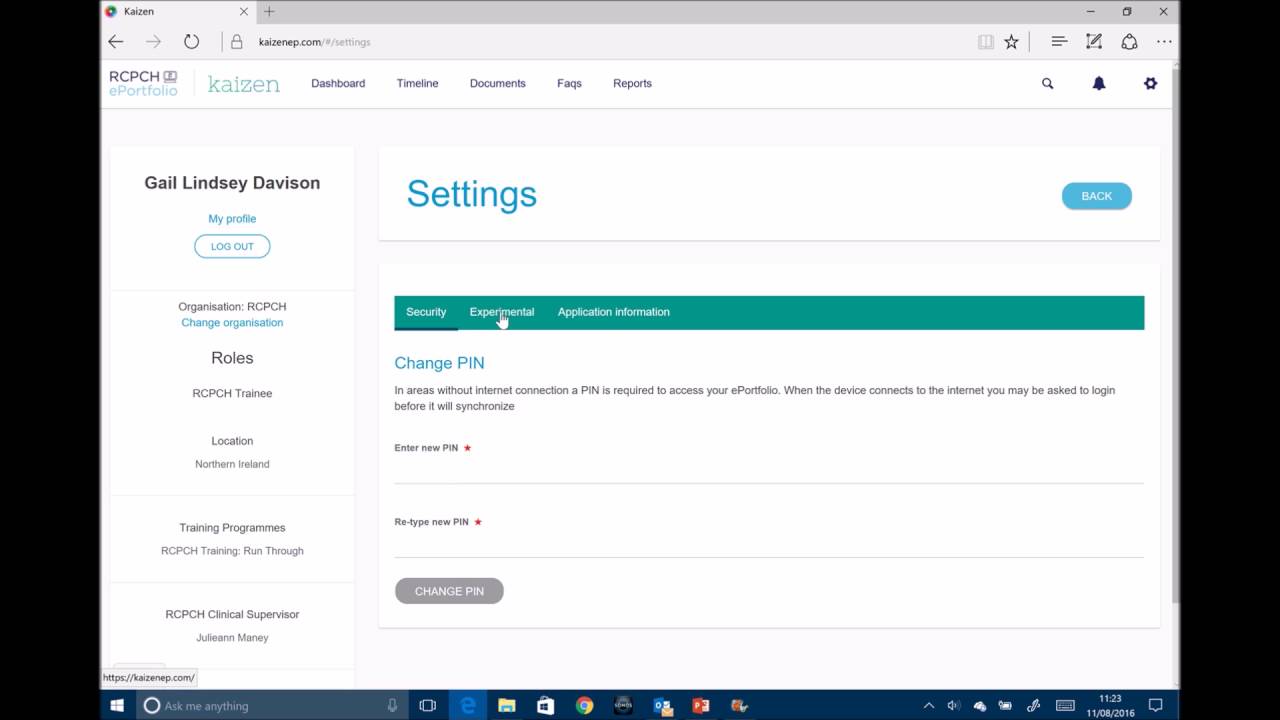Image resolution: width=1280 pixels, height=720 pixels.
Task: Click the BACK button
Action: pos(1097,196)
